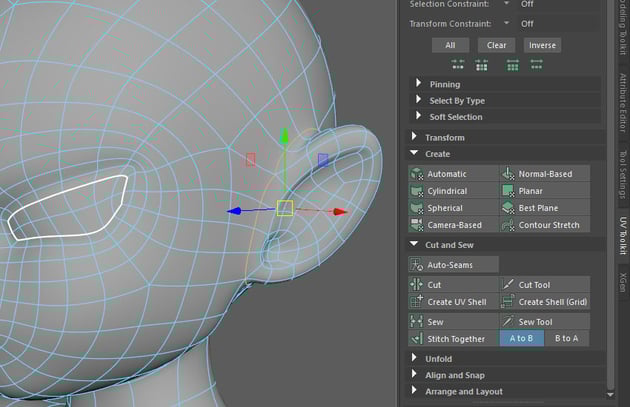Enable A to B stitch direction
The height and width of the screenshot is (407, 630).
click(x=521, y=339)
